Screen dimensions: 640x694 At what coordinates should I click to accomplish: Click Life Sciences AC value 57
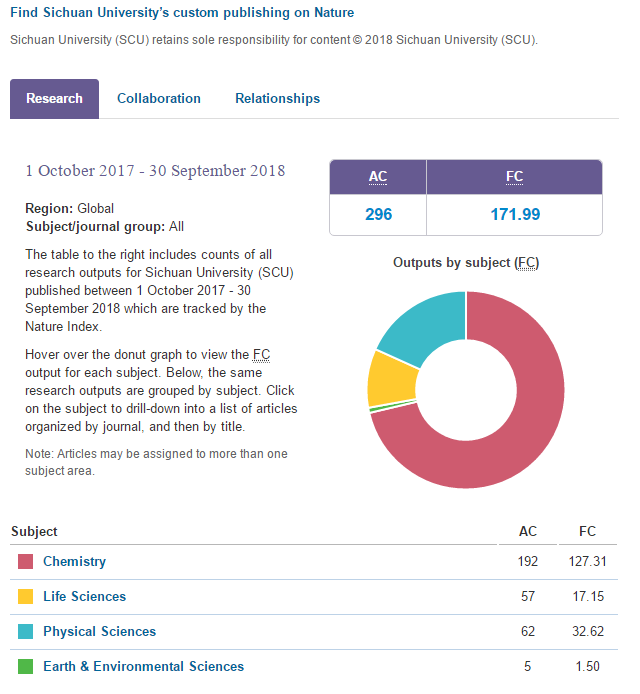click(528, 596)
